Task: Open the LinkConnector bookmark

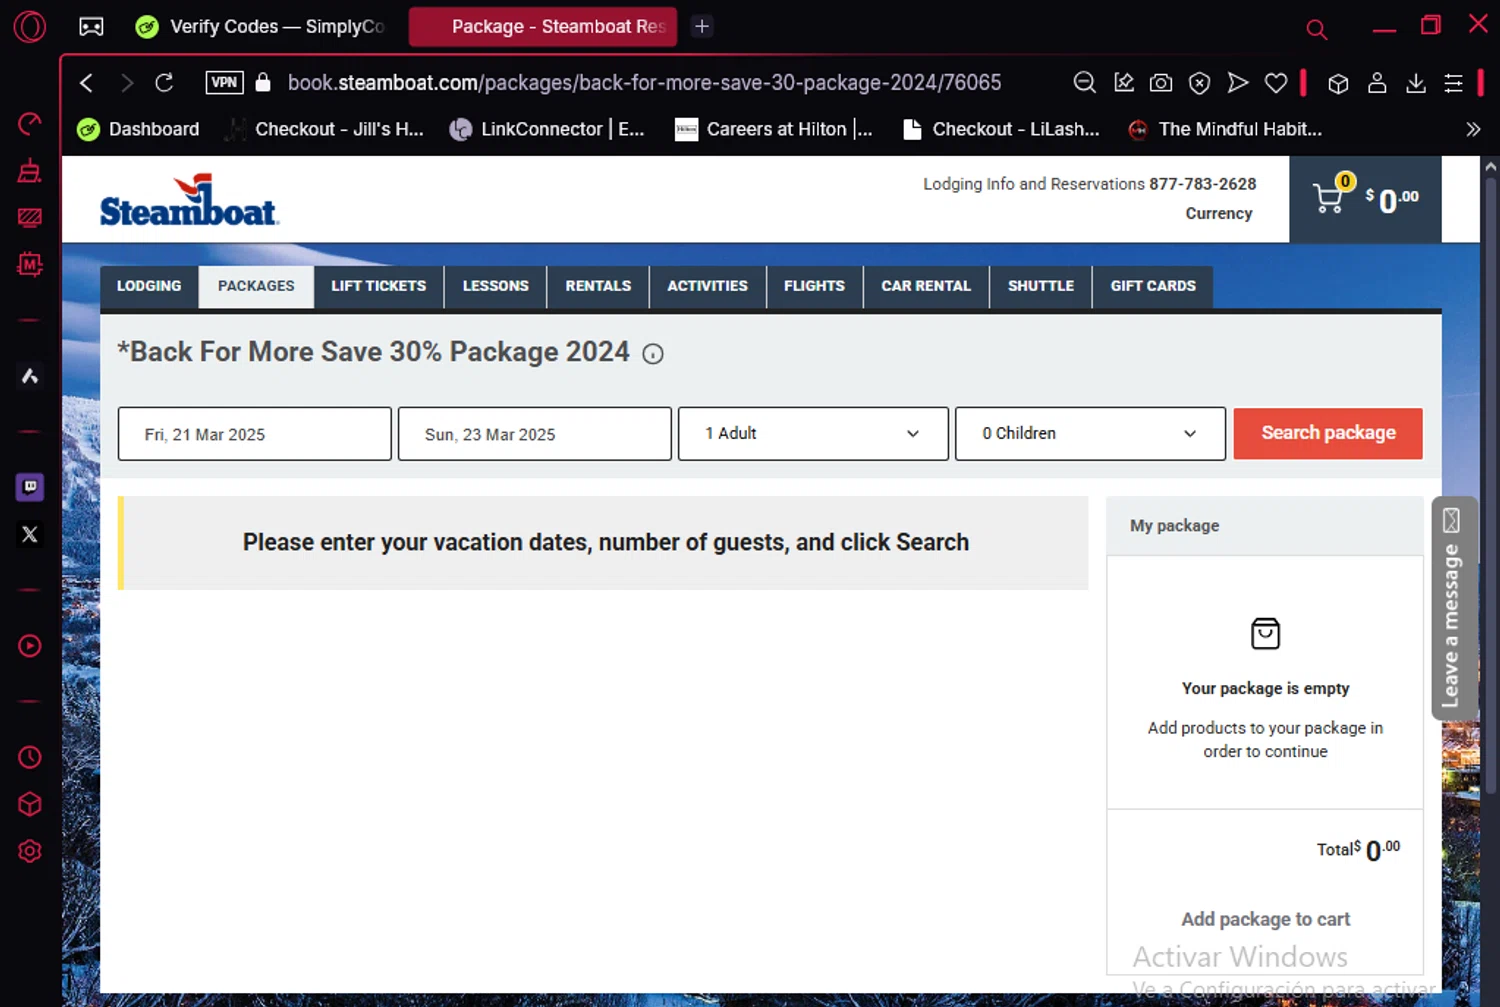Action: pos(547,129)
